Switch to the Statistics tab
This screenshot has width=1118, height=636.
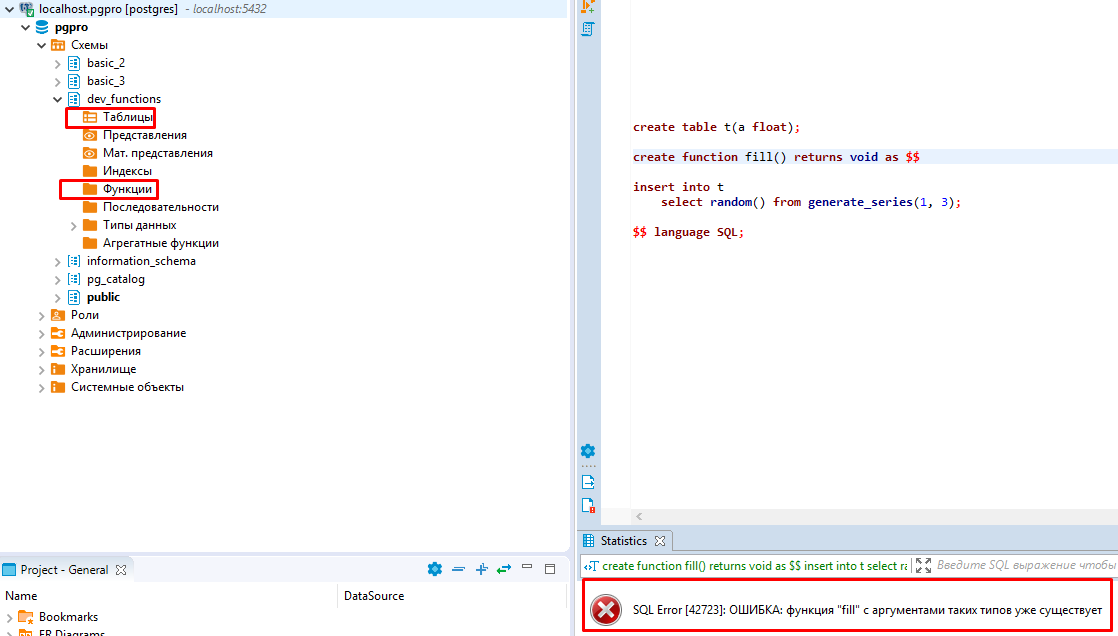click(623, 540)
